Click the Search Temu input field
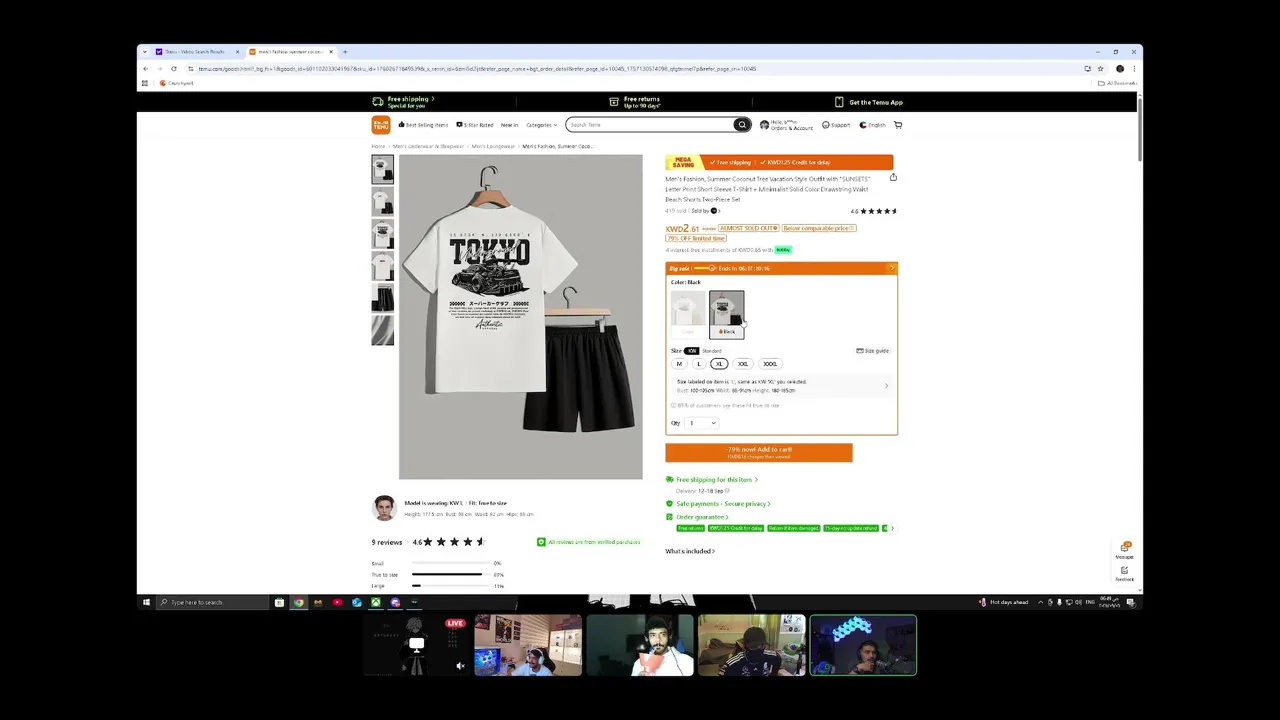1280x720 pixels. (x=650, y=125)
